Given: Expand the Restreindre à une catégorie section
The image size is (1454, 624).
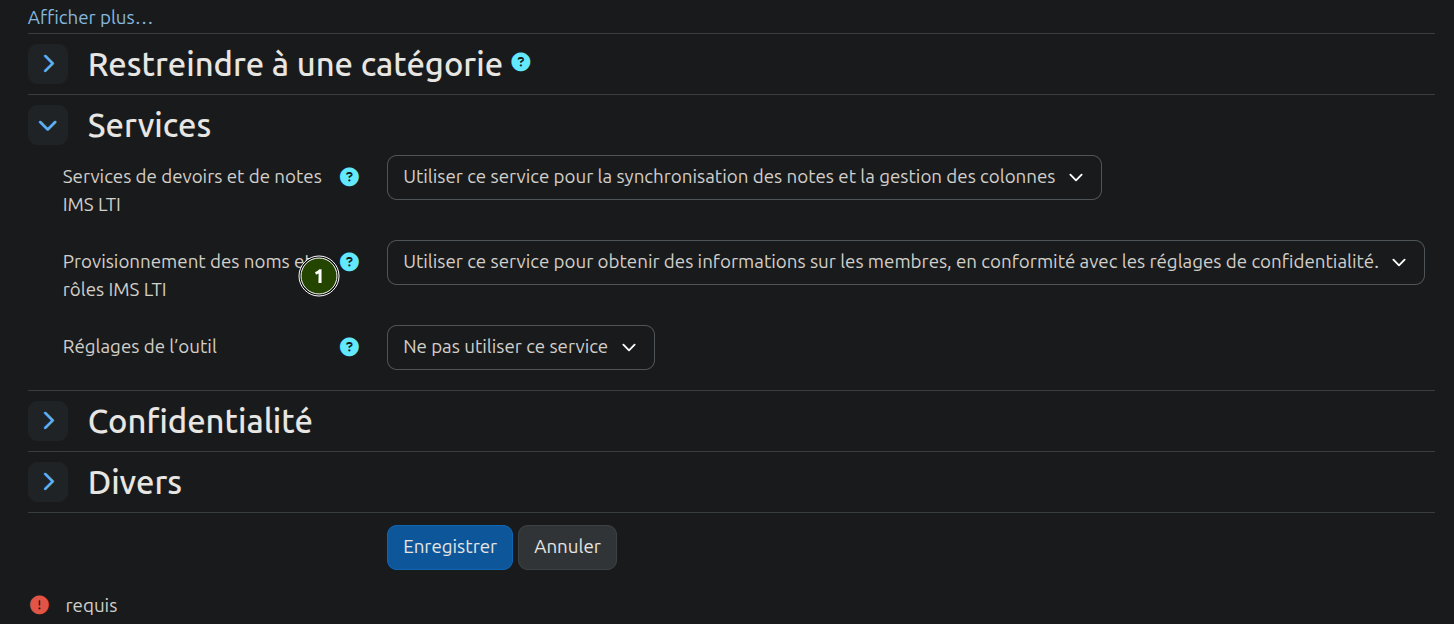Looking at the screenshot, I should (47, 63).
